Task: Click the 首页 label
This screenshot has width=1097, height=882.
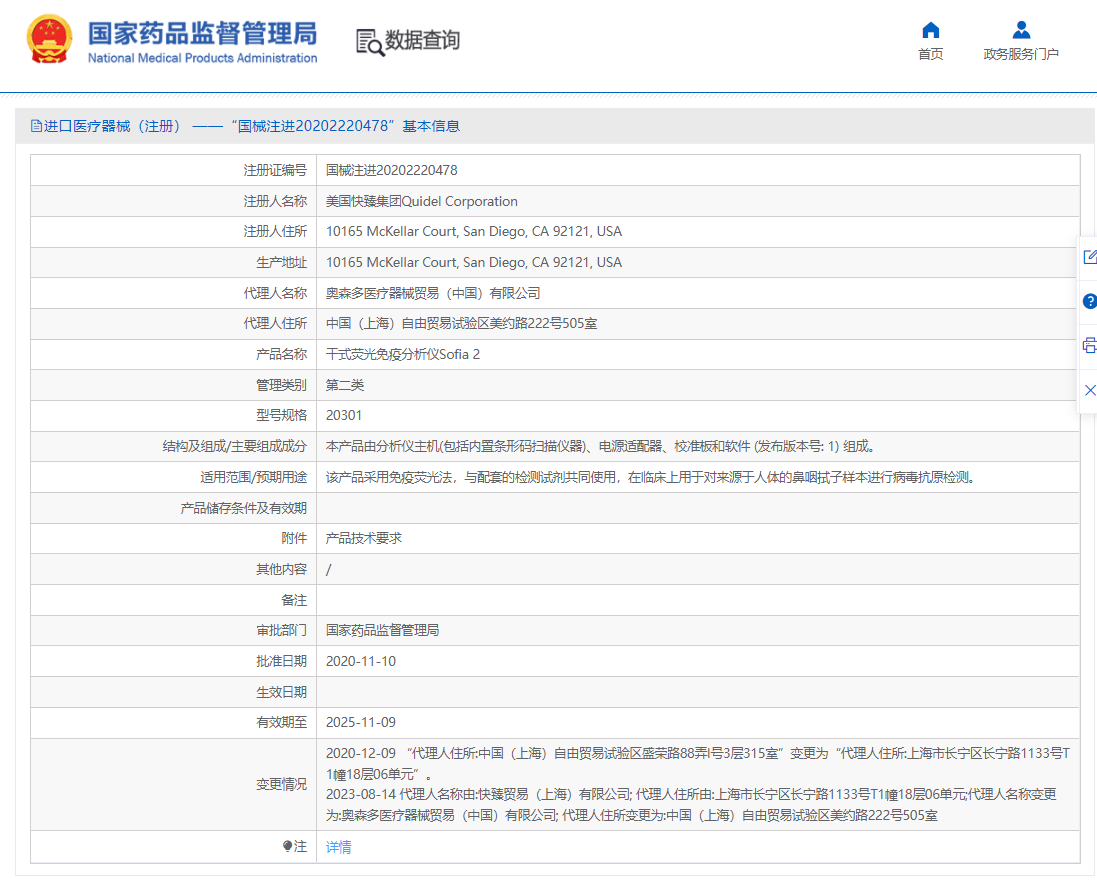Action: coord(930,54)
